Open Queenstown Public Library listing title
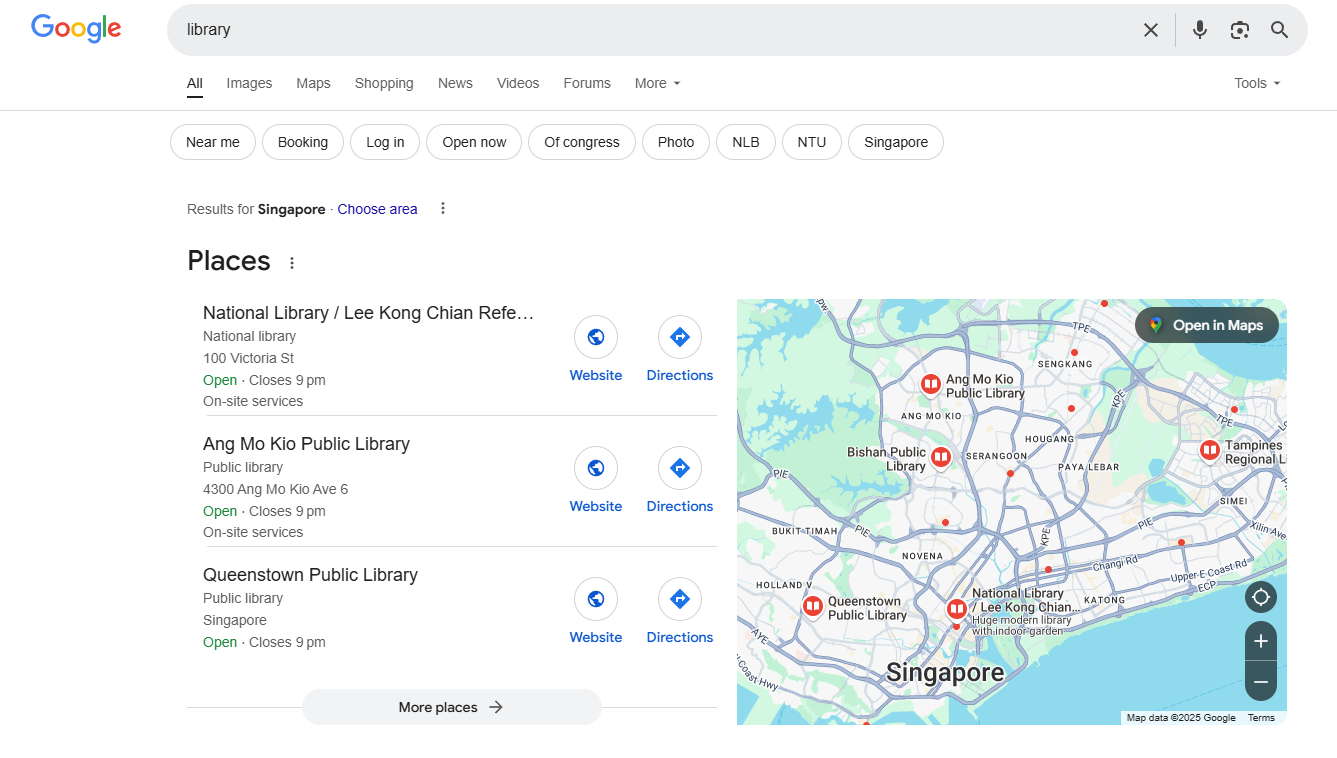This screenshot has height=758, width=1337. click(x=310, y=575)
